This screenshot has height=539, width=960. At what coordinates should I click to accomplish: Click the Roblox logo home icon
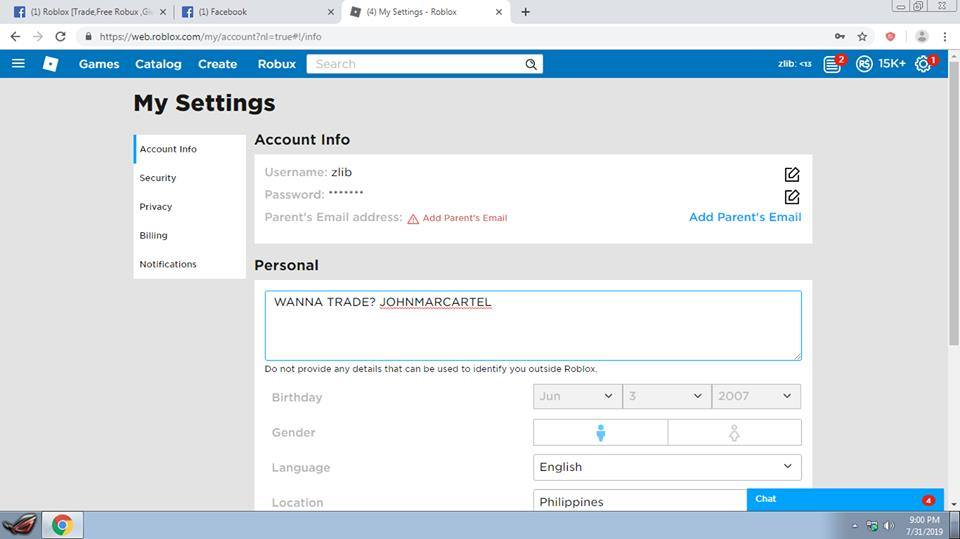tap(50, 64)
